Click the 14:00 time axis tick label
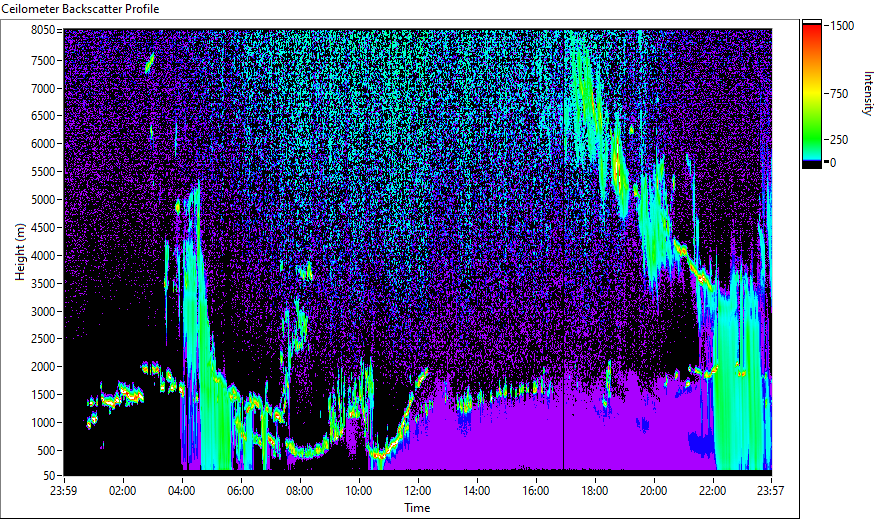This screenshot has height=519, width=878. (477, 491)
